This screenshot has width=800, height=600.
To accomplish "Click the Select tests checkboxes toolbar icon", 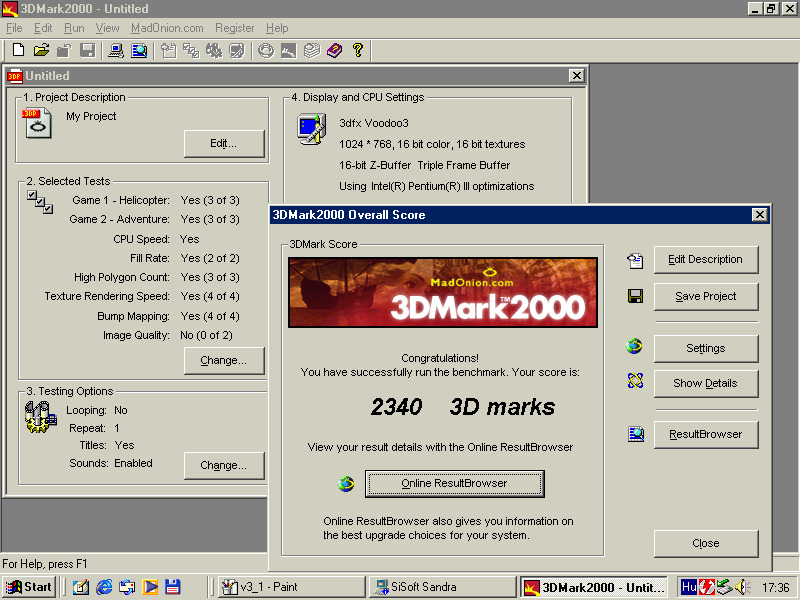I will (191, 50).
